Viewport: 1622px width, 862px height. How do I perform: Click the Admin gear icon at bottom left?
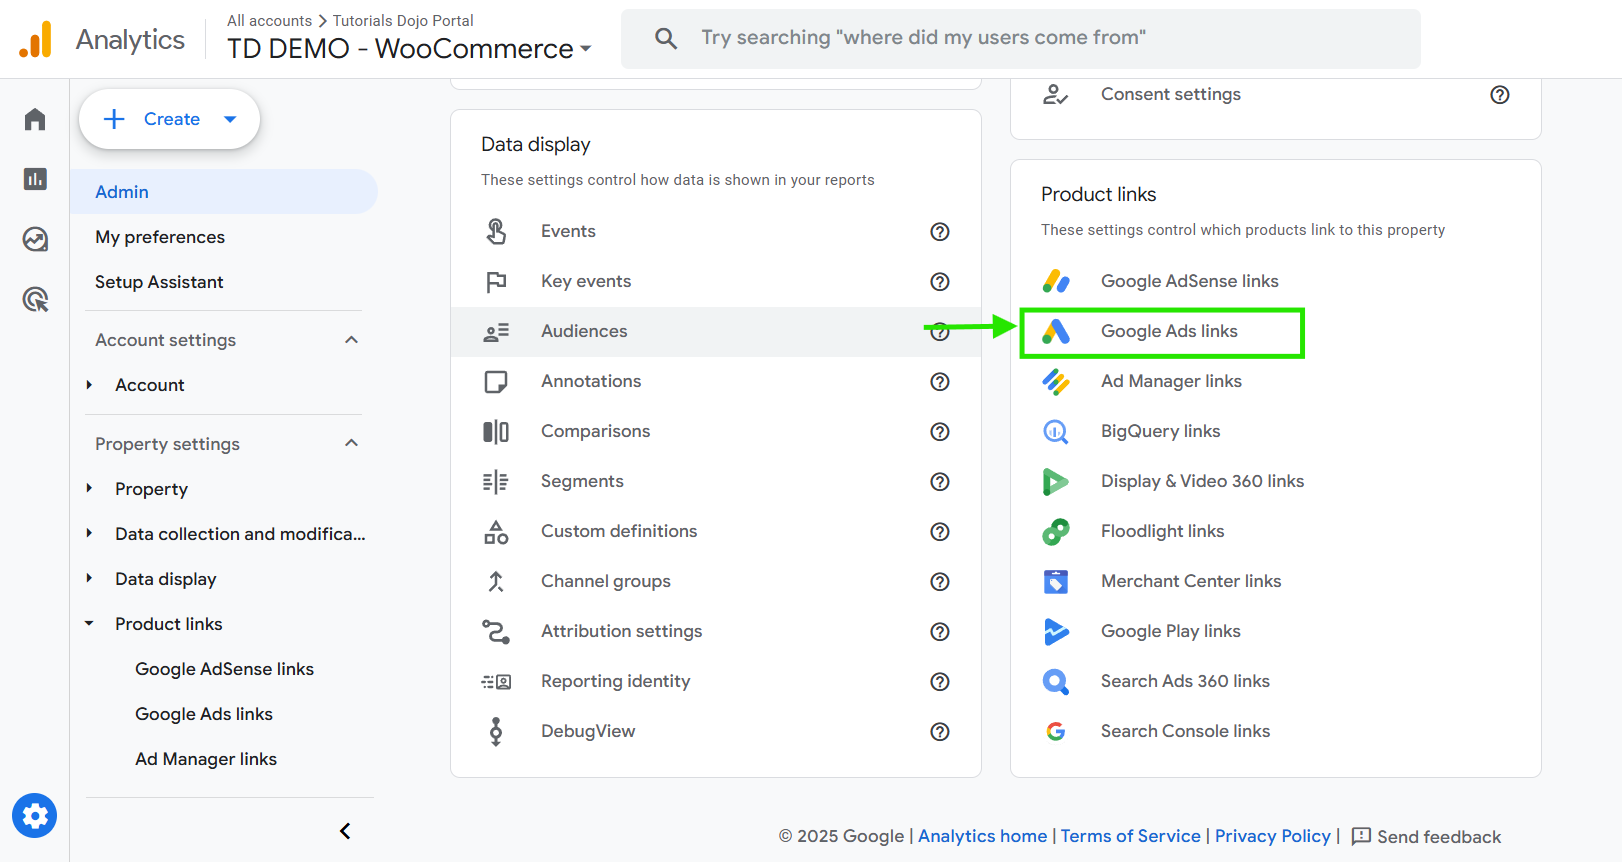pos(35,816)
